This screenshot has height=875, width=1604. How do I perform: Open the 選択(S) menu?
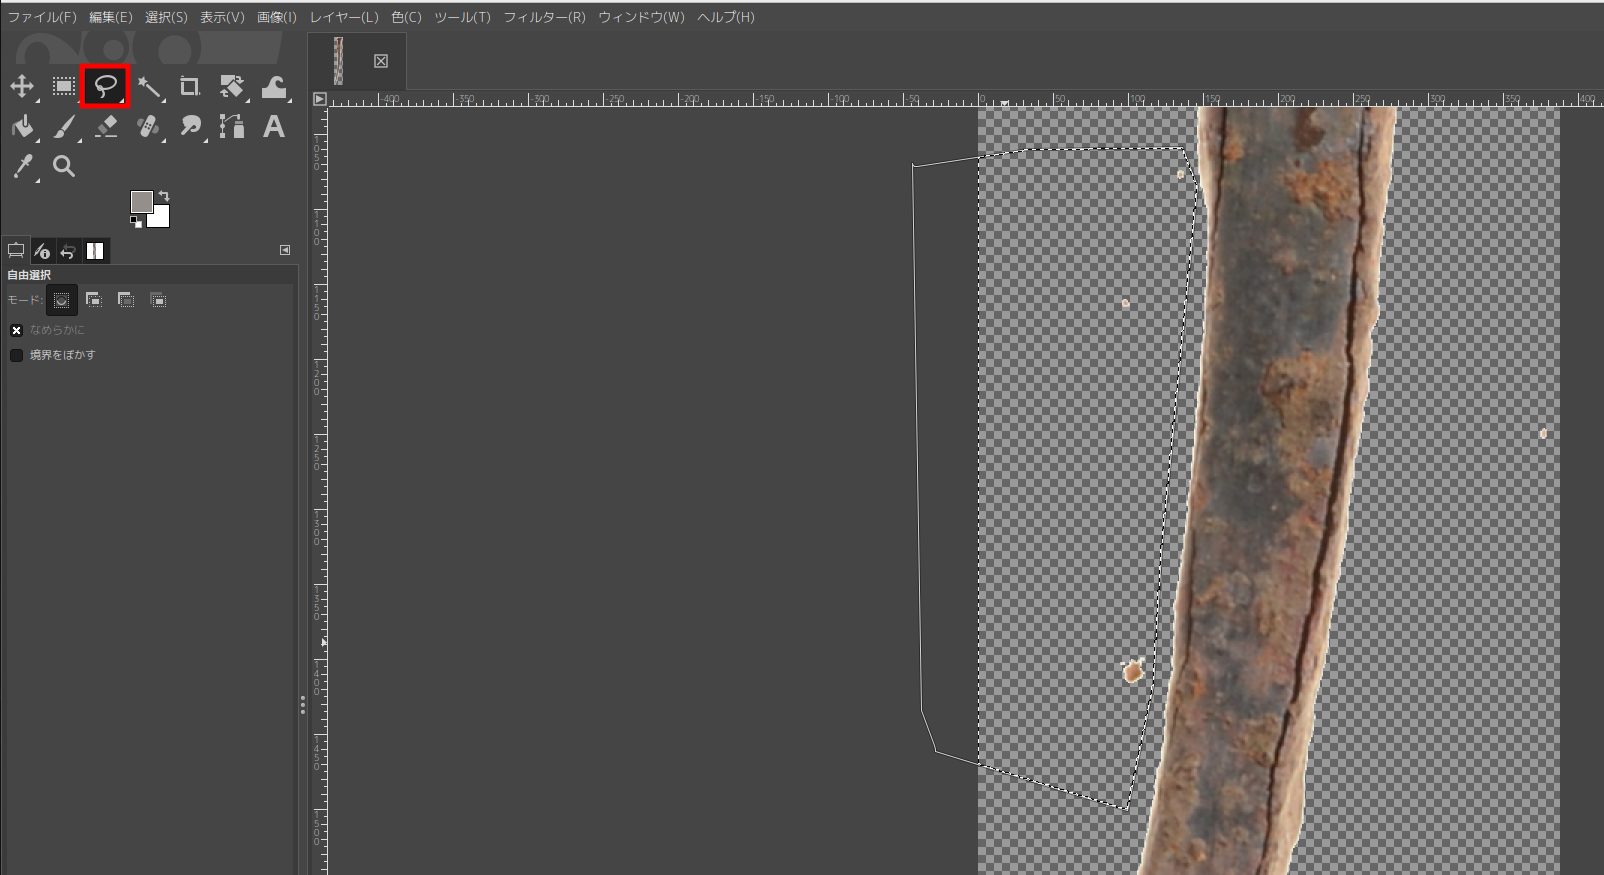click(166, 17)
